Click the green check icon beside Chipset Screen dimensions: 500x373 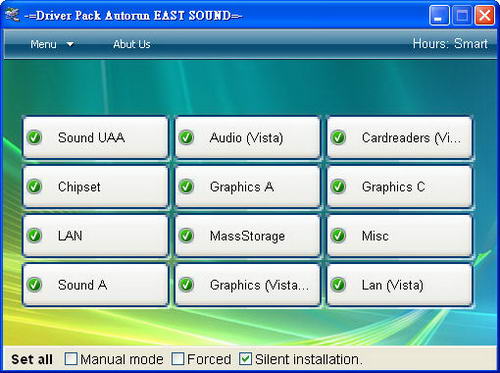[x=34, y=186]
